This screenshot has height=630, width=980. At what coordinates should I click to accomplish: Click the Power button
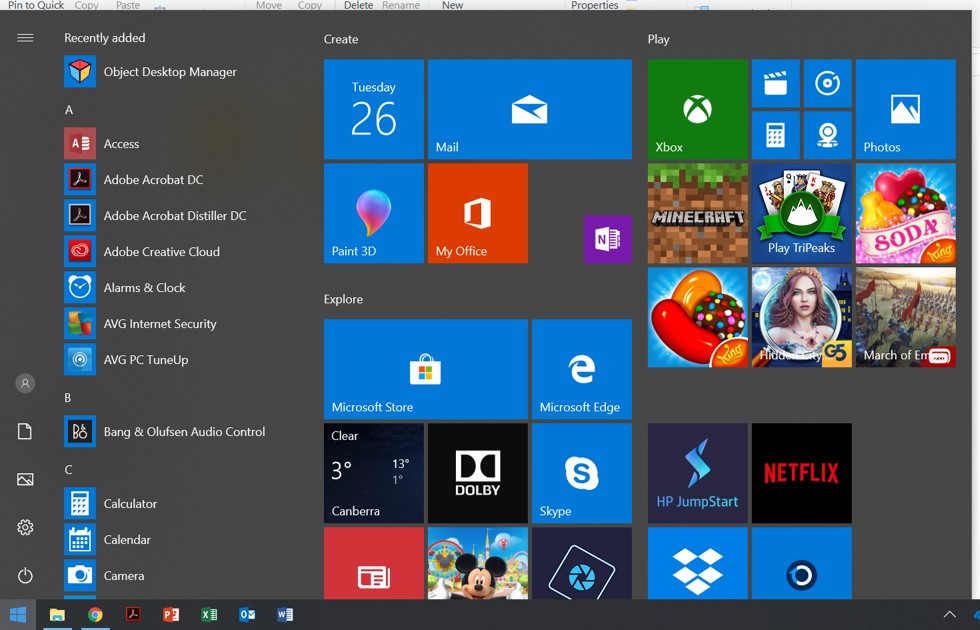pos(25,576)
